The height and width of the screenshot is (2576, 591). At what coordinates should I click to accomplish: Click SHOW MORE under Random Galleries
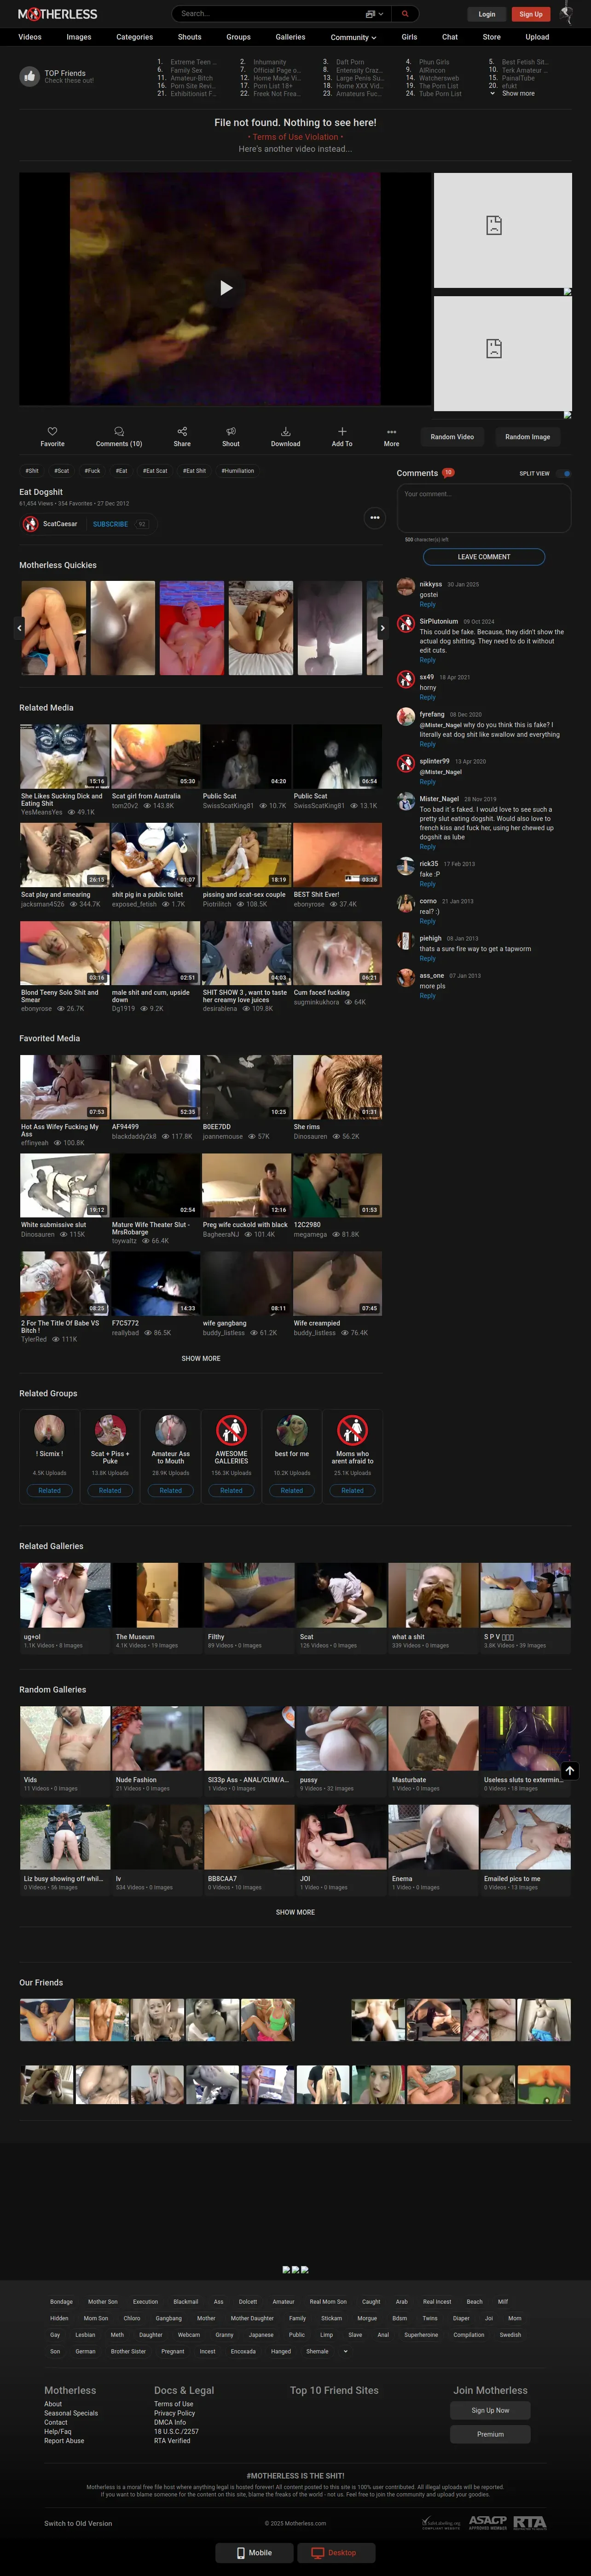pos(295,1912)
